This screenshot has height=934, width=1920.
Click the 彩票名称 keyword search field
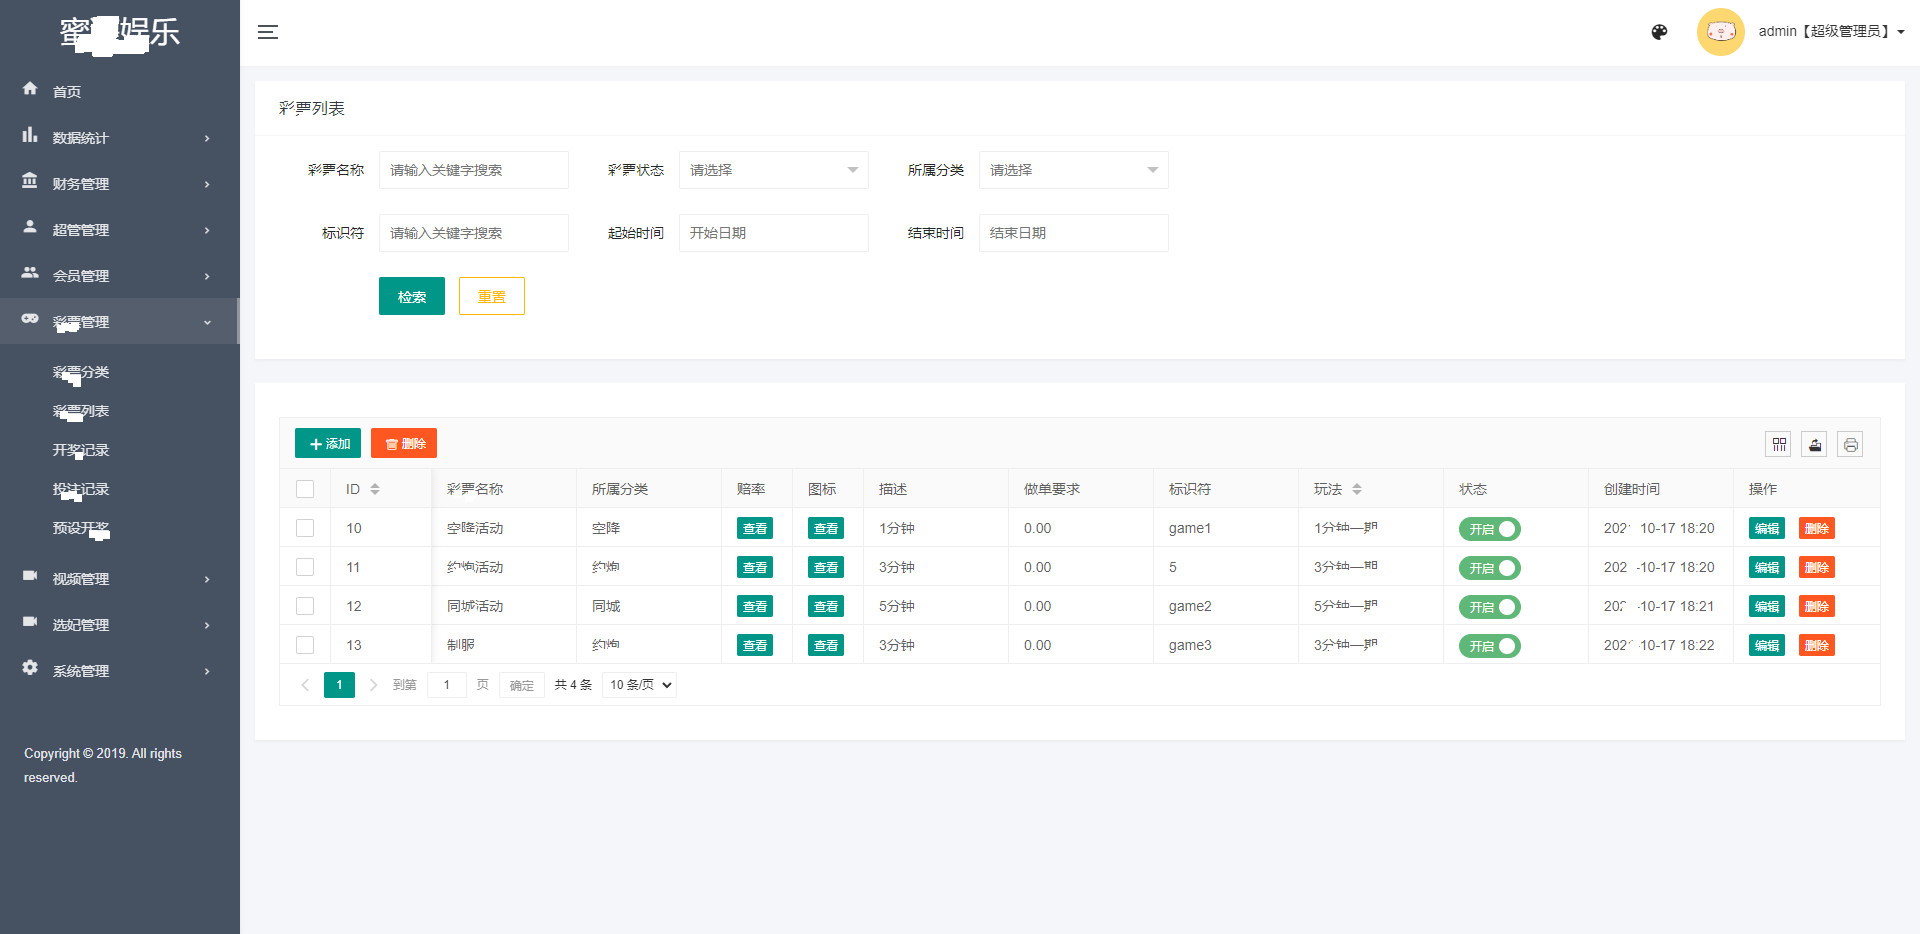[474, 170]
